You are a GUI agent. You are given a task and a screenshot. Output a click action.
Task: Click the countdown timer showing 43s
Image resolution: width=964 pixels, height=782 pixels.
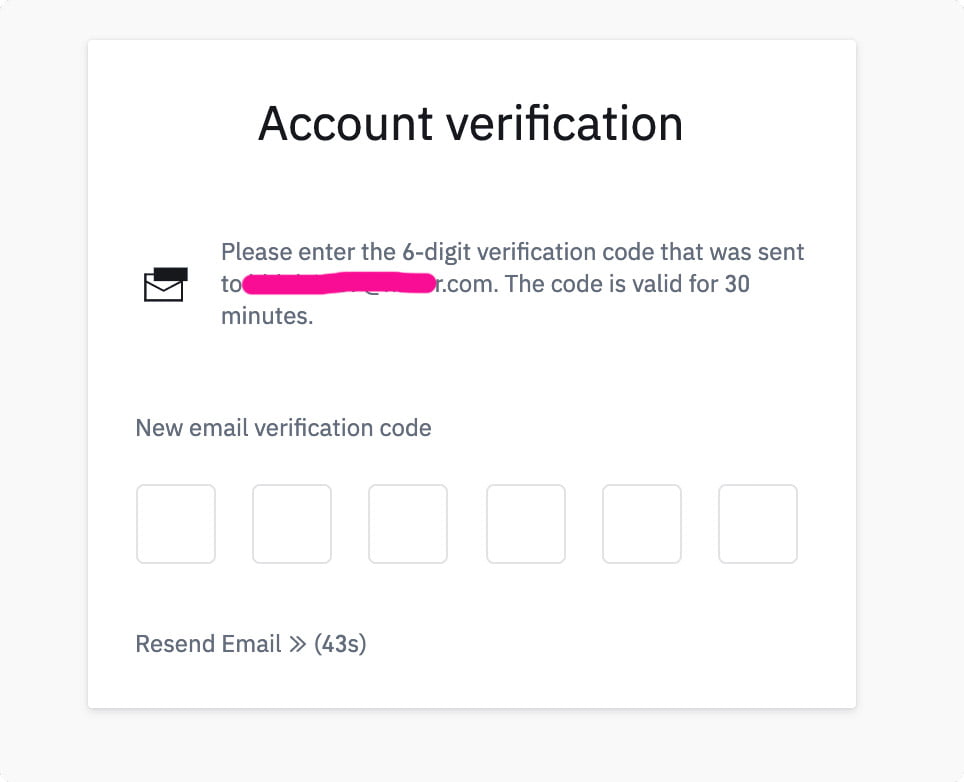click(x=342, y=644)
